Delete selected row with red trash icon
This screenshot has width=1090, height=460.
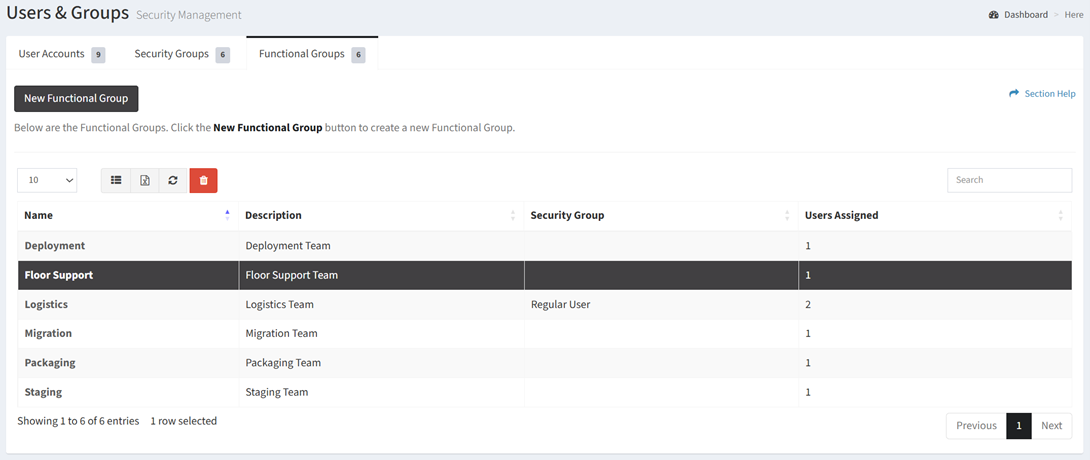203,180
